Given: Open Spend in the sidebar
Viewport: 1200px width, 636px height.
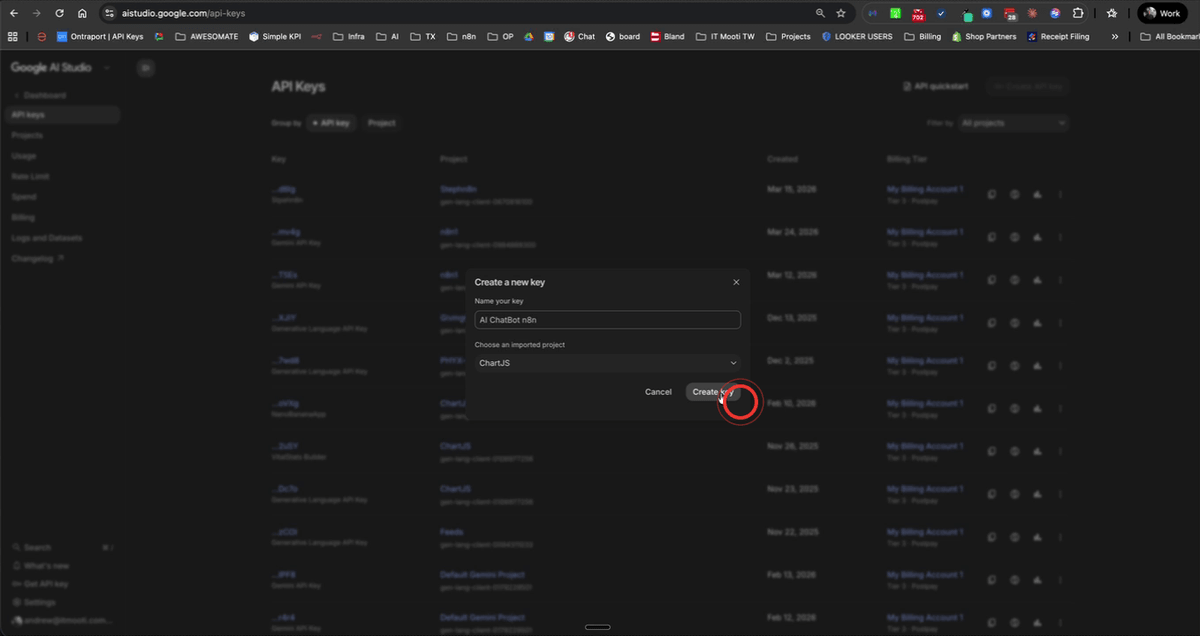Looking at the screenshot, I should (x=24, y=197).
